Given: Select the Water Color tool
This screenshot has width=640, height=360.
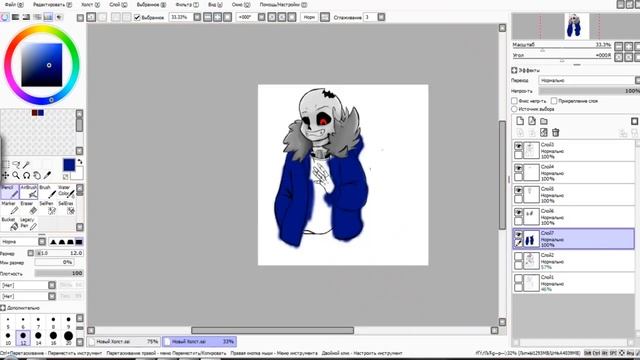Looking at the screenshot, I should [66, 192].
